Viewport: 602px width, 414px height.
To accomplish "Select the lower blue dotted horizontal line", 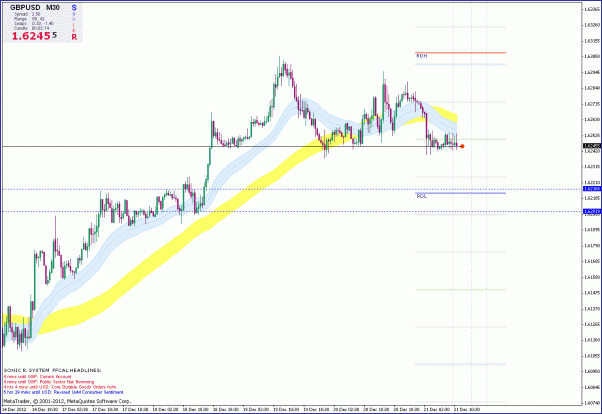I will [292, 212].
